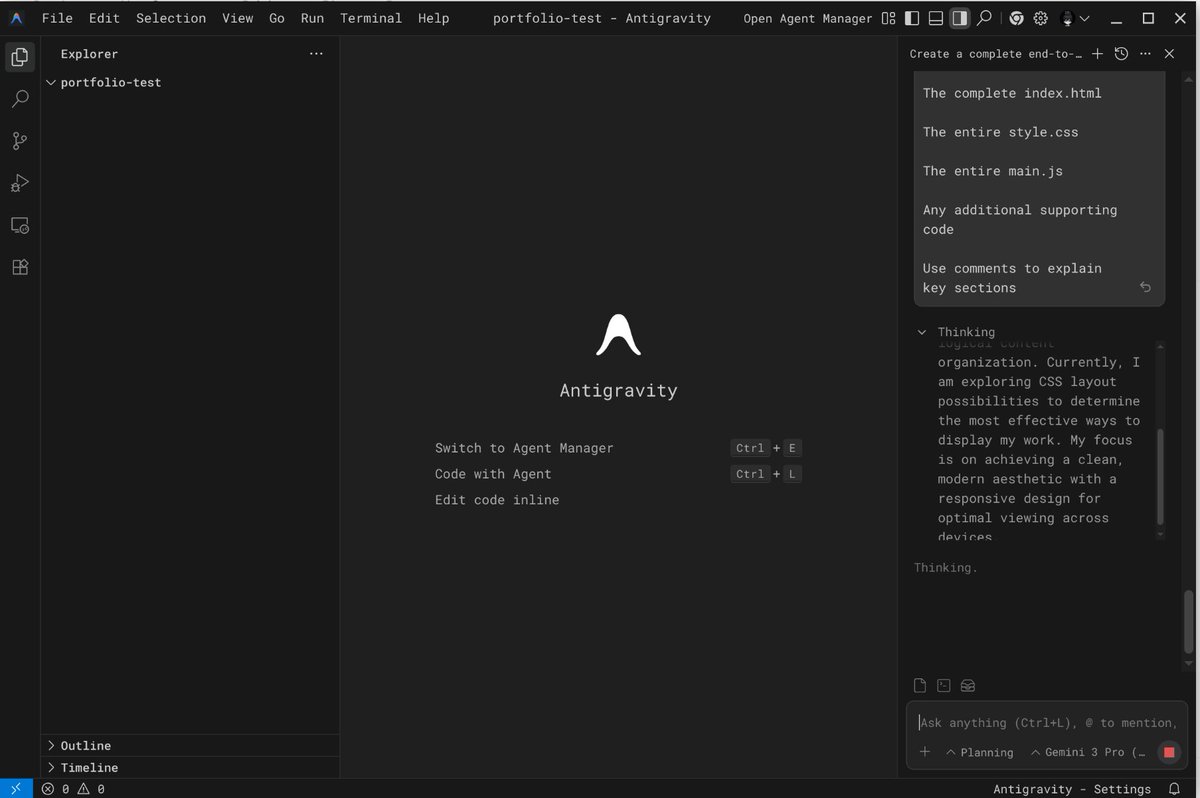Open the notifications bell in the status bar
The width and height of the screenshot is (1200, 798).
click(x=1174, y=789)
